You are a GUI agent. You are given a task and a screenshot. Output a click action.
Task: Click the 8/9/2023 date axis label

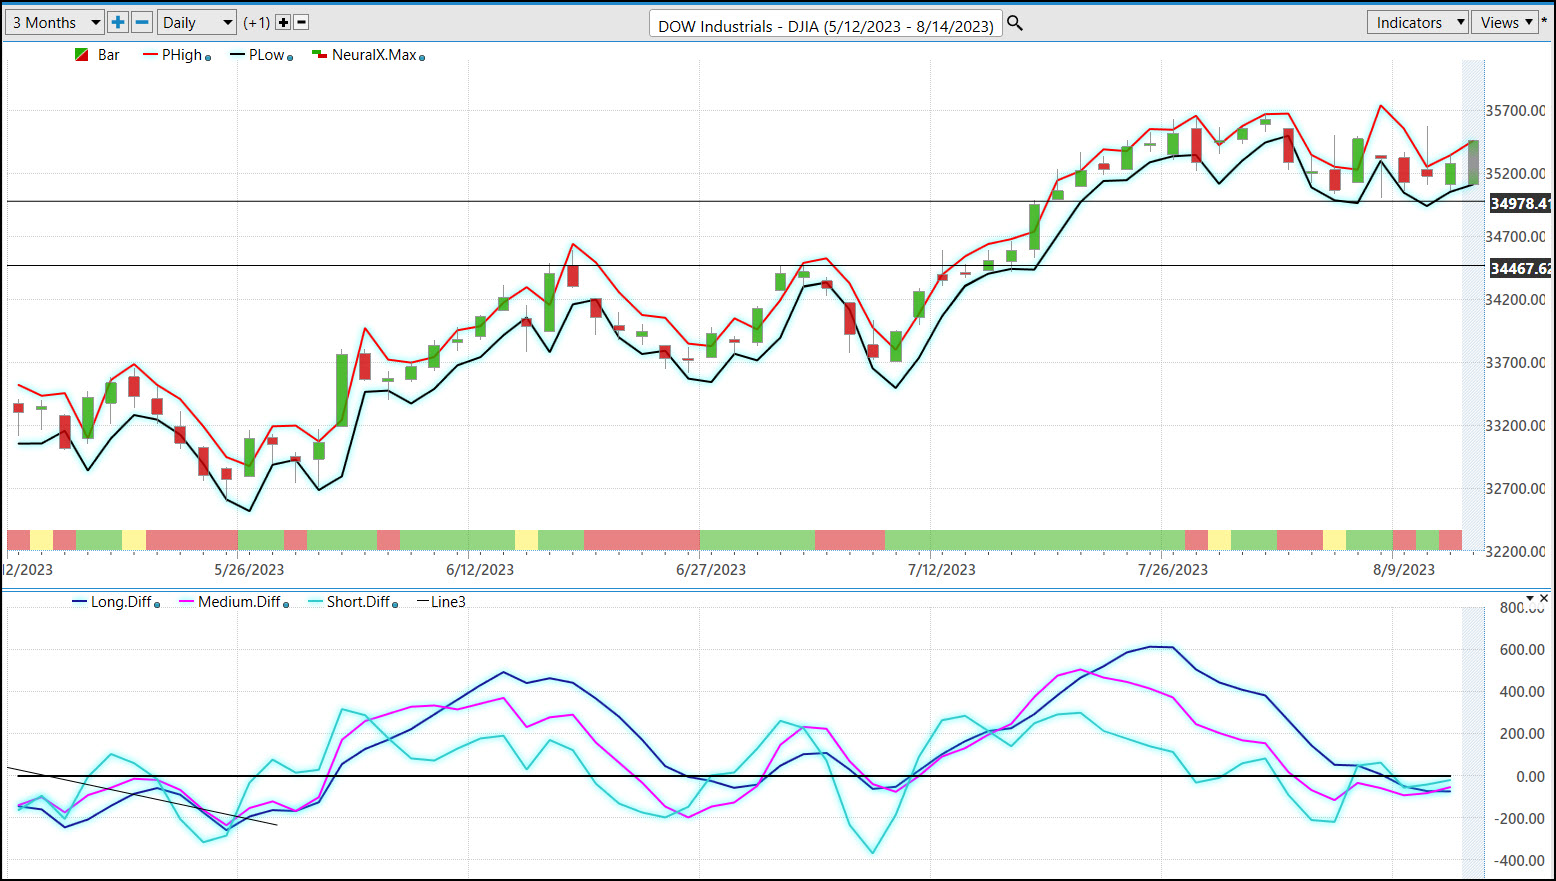pos(1404,570)
